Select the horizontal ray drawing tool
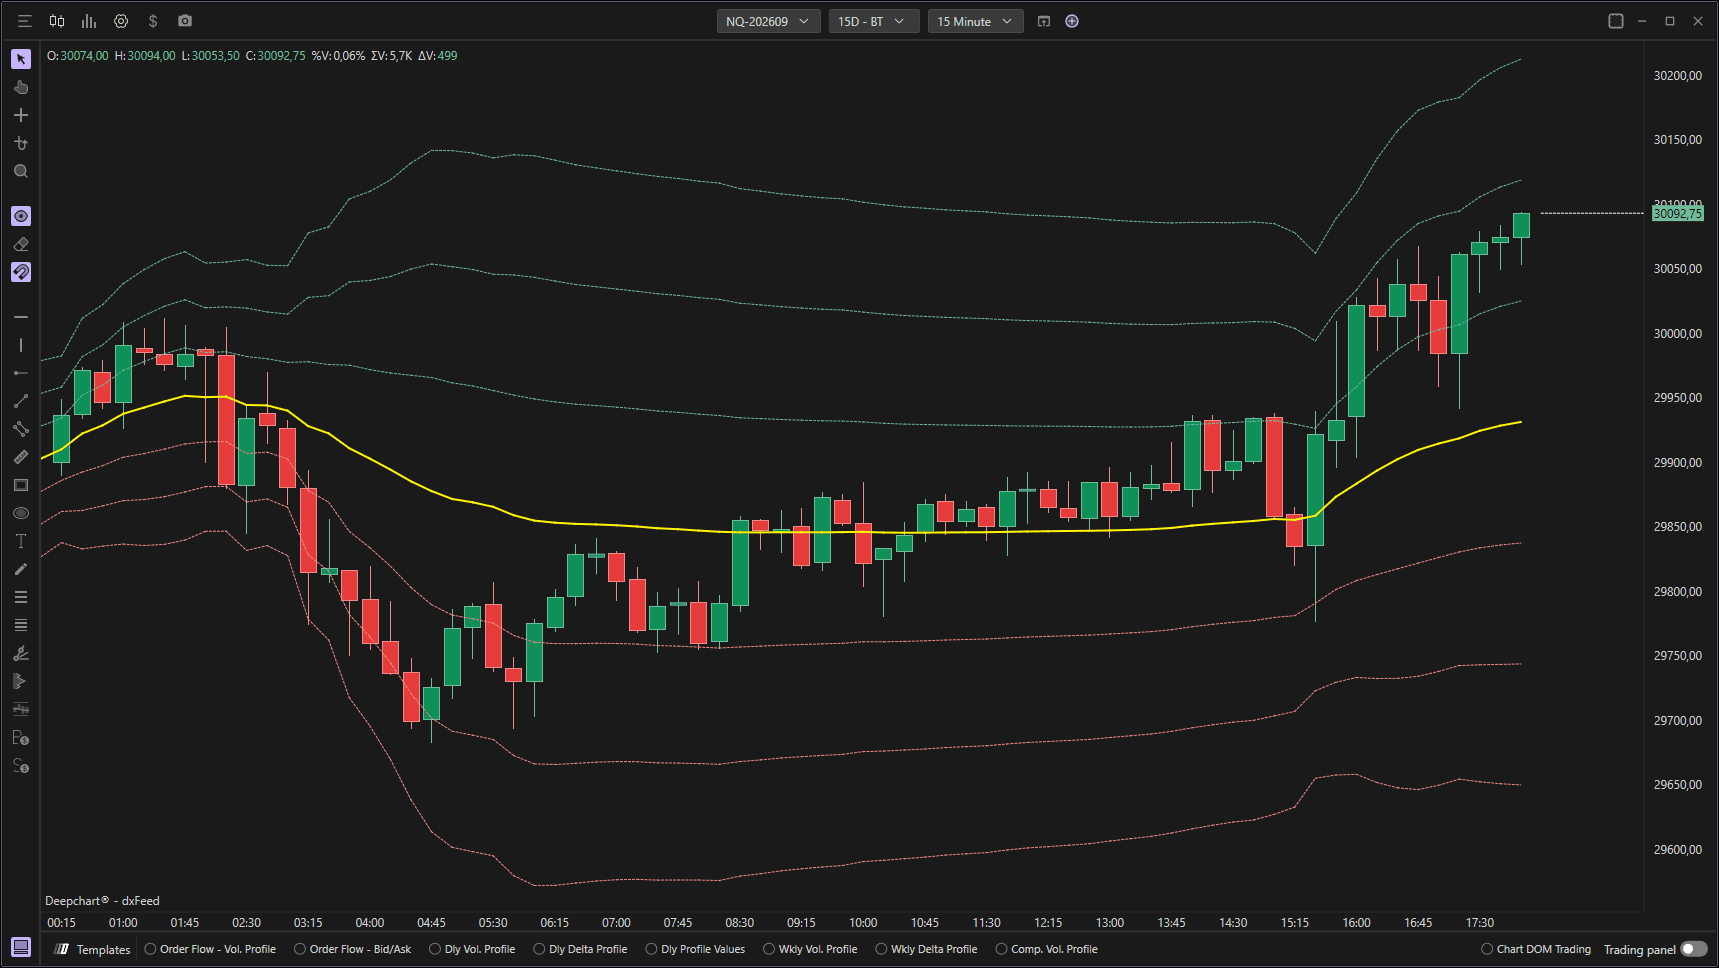This screenshot has height=968, width=1719. coord(21,373)
